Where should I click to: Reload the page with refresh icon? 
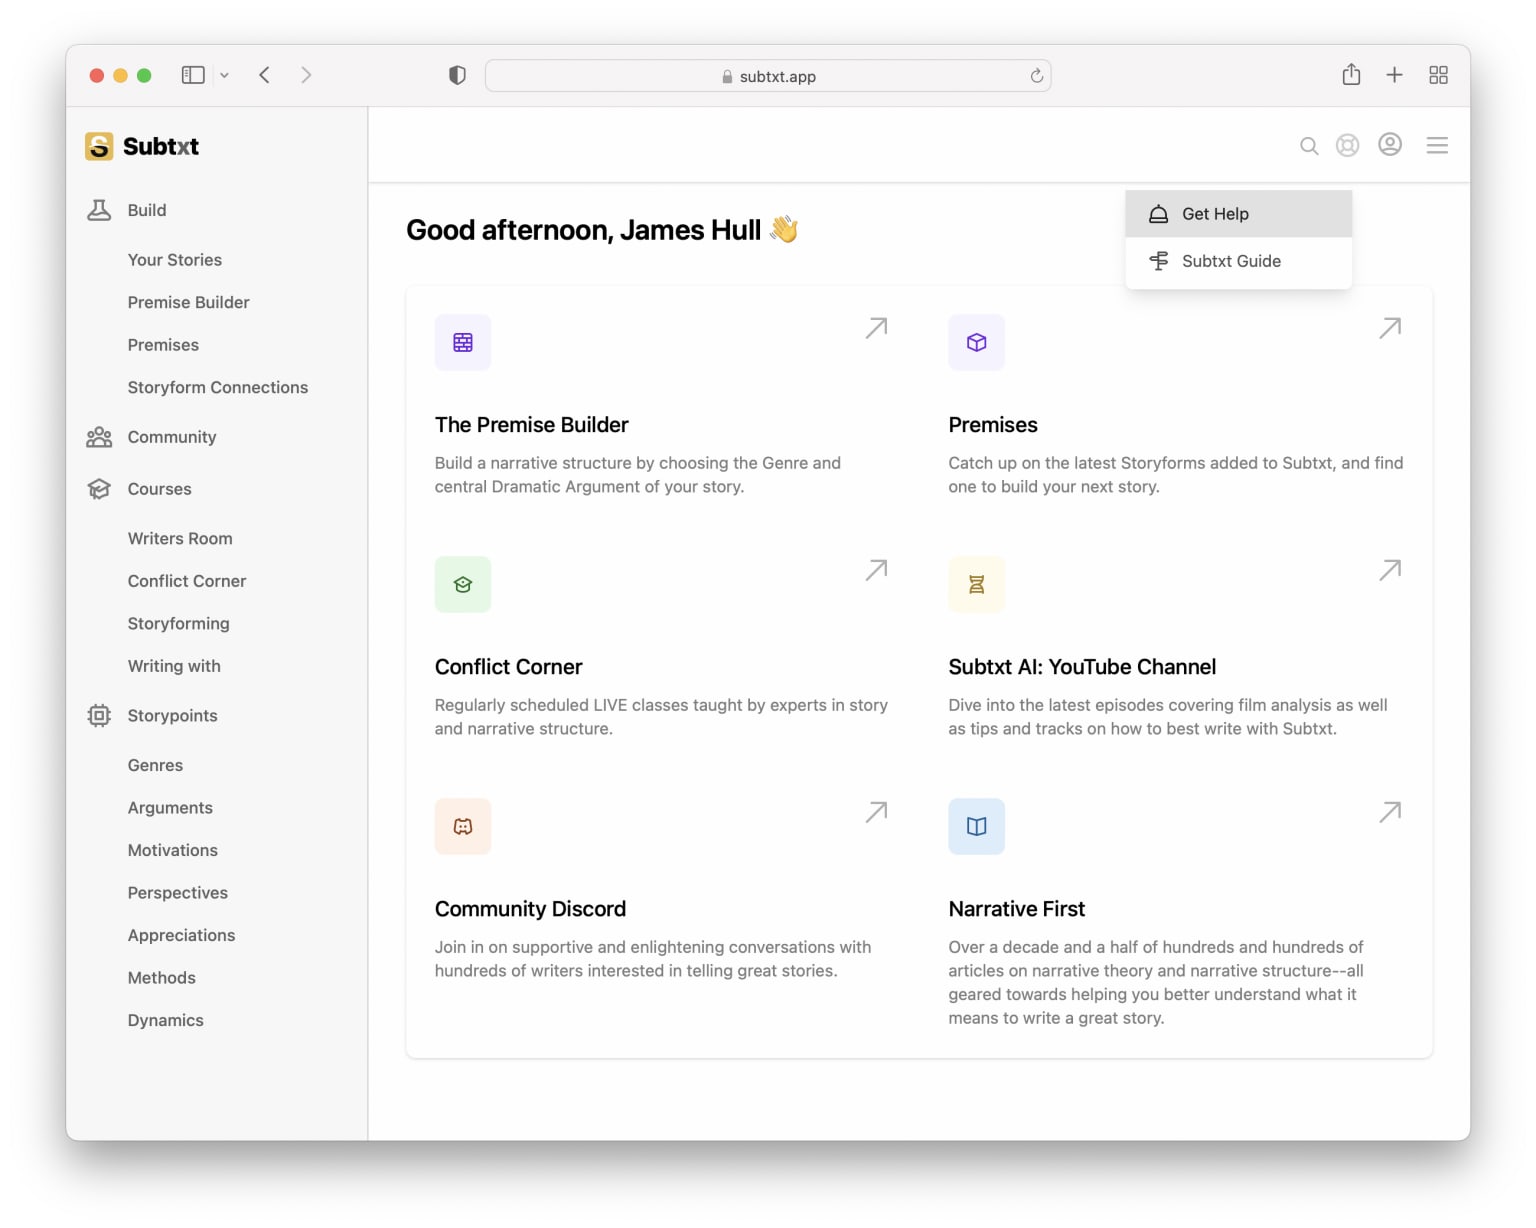(1037, 76)
